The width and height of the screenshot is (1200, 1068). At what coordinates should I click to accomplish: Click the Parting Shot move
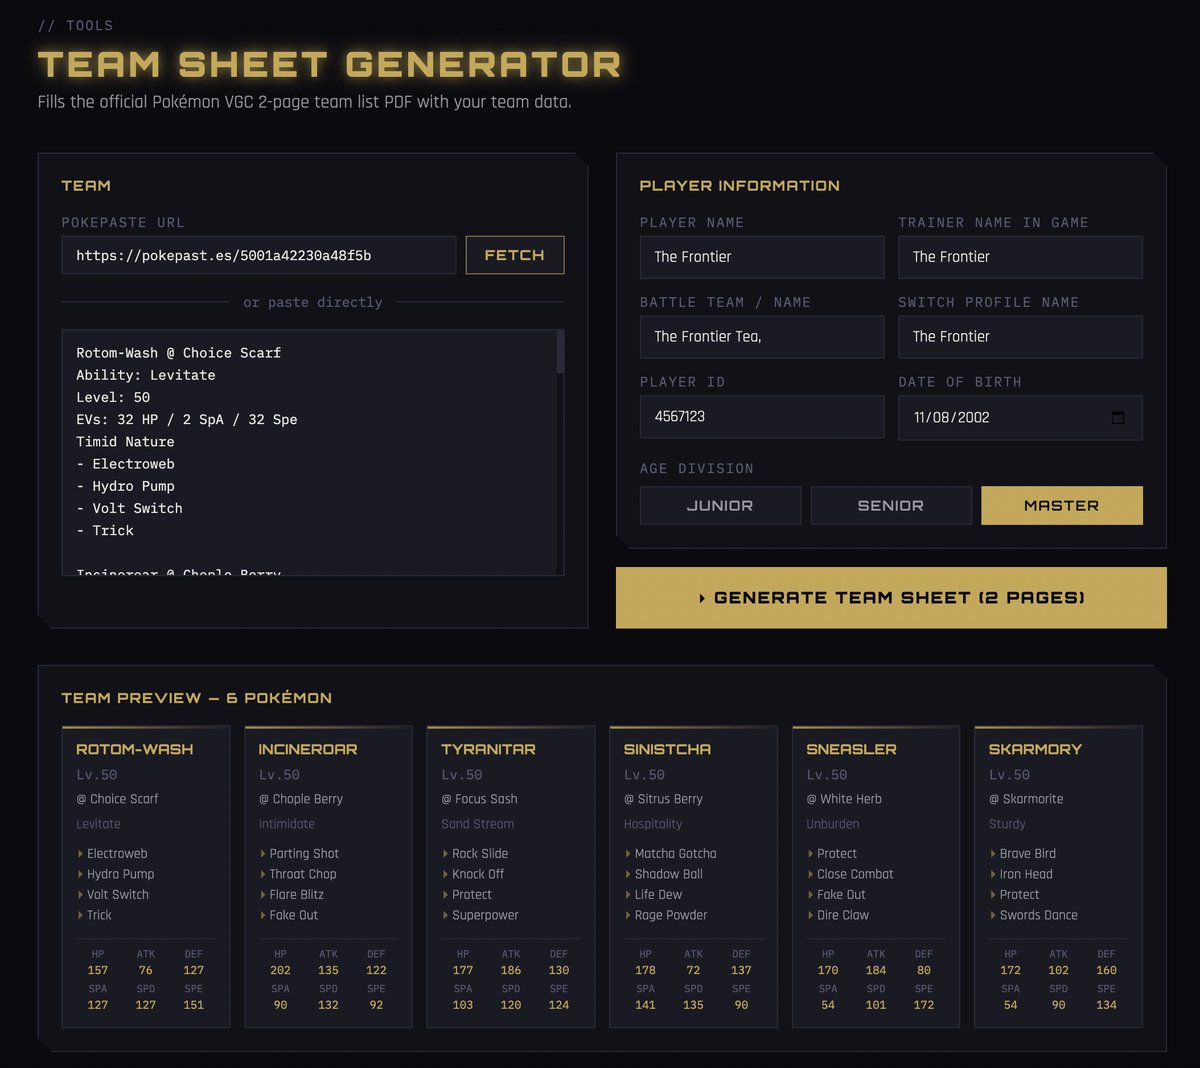304,854
